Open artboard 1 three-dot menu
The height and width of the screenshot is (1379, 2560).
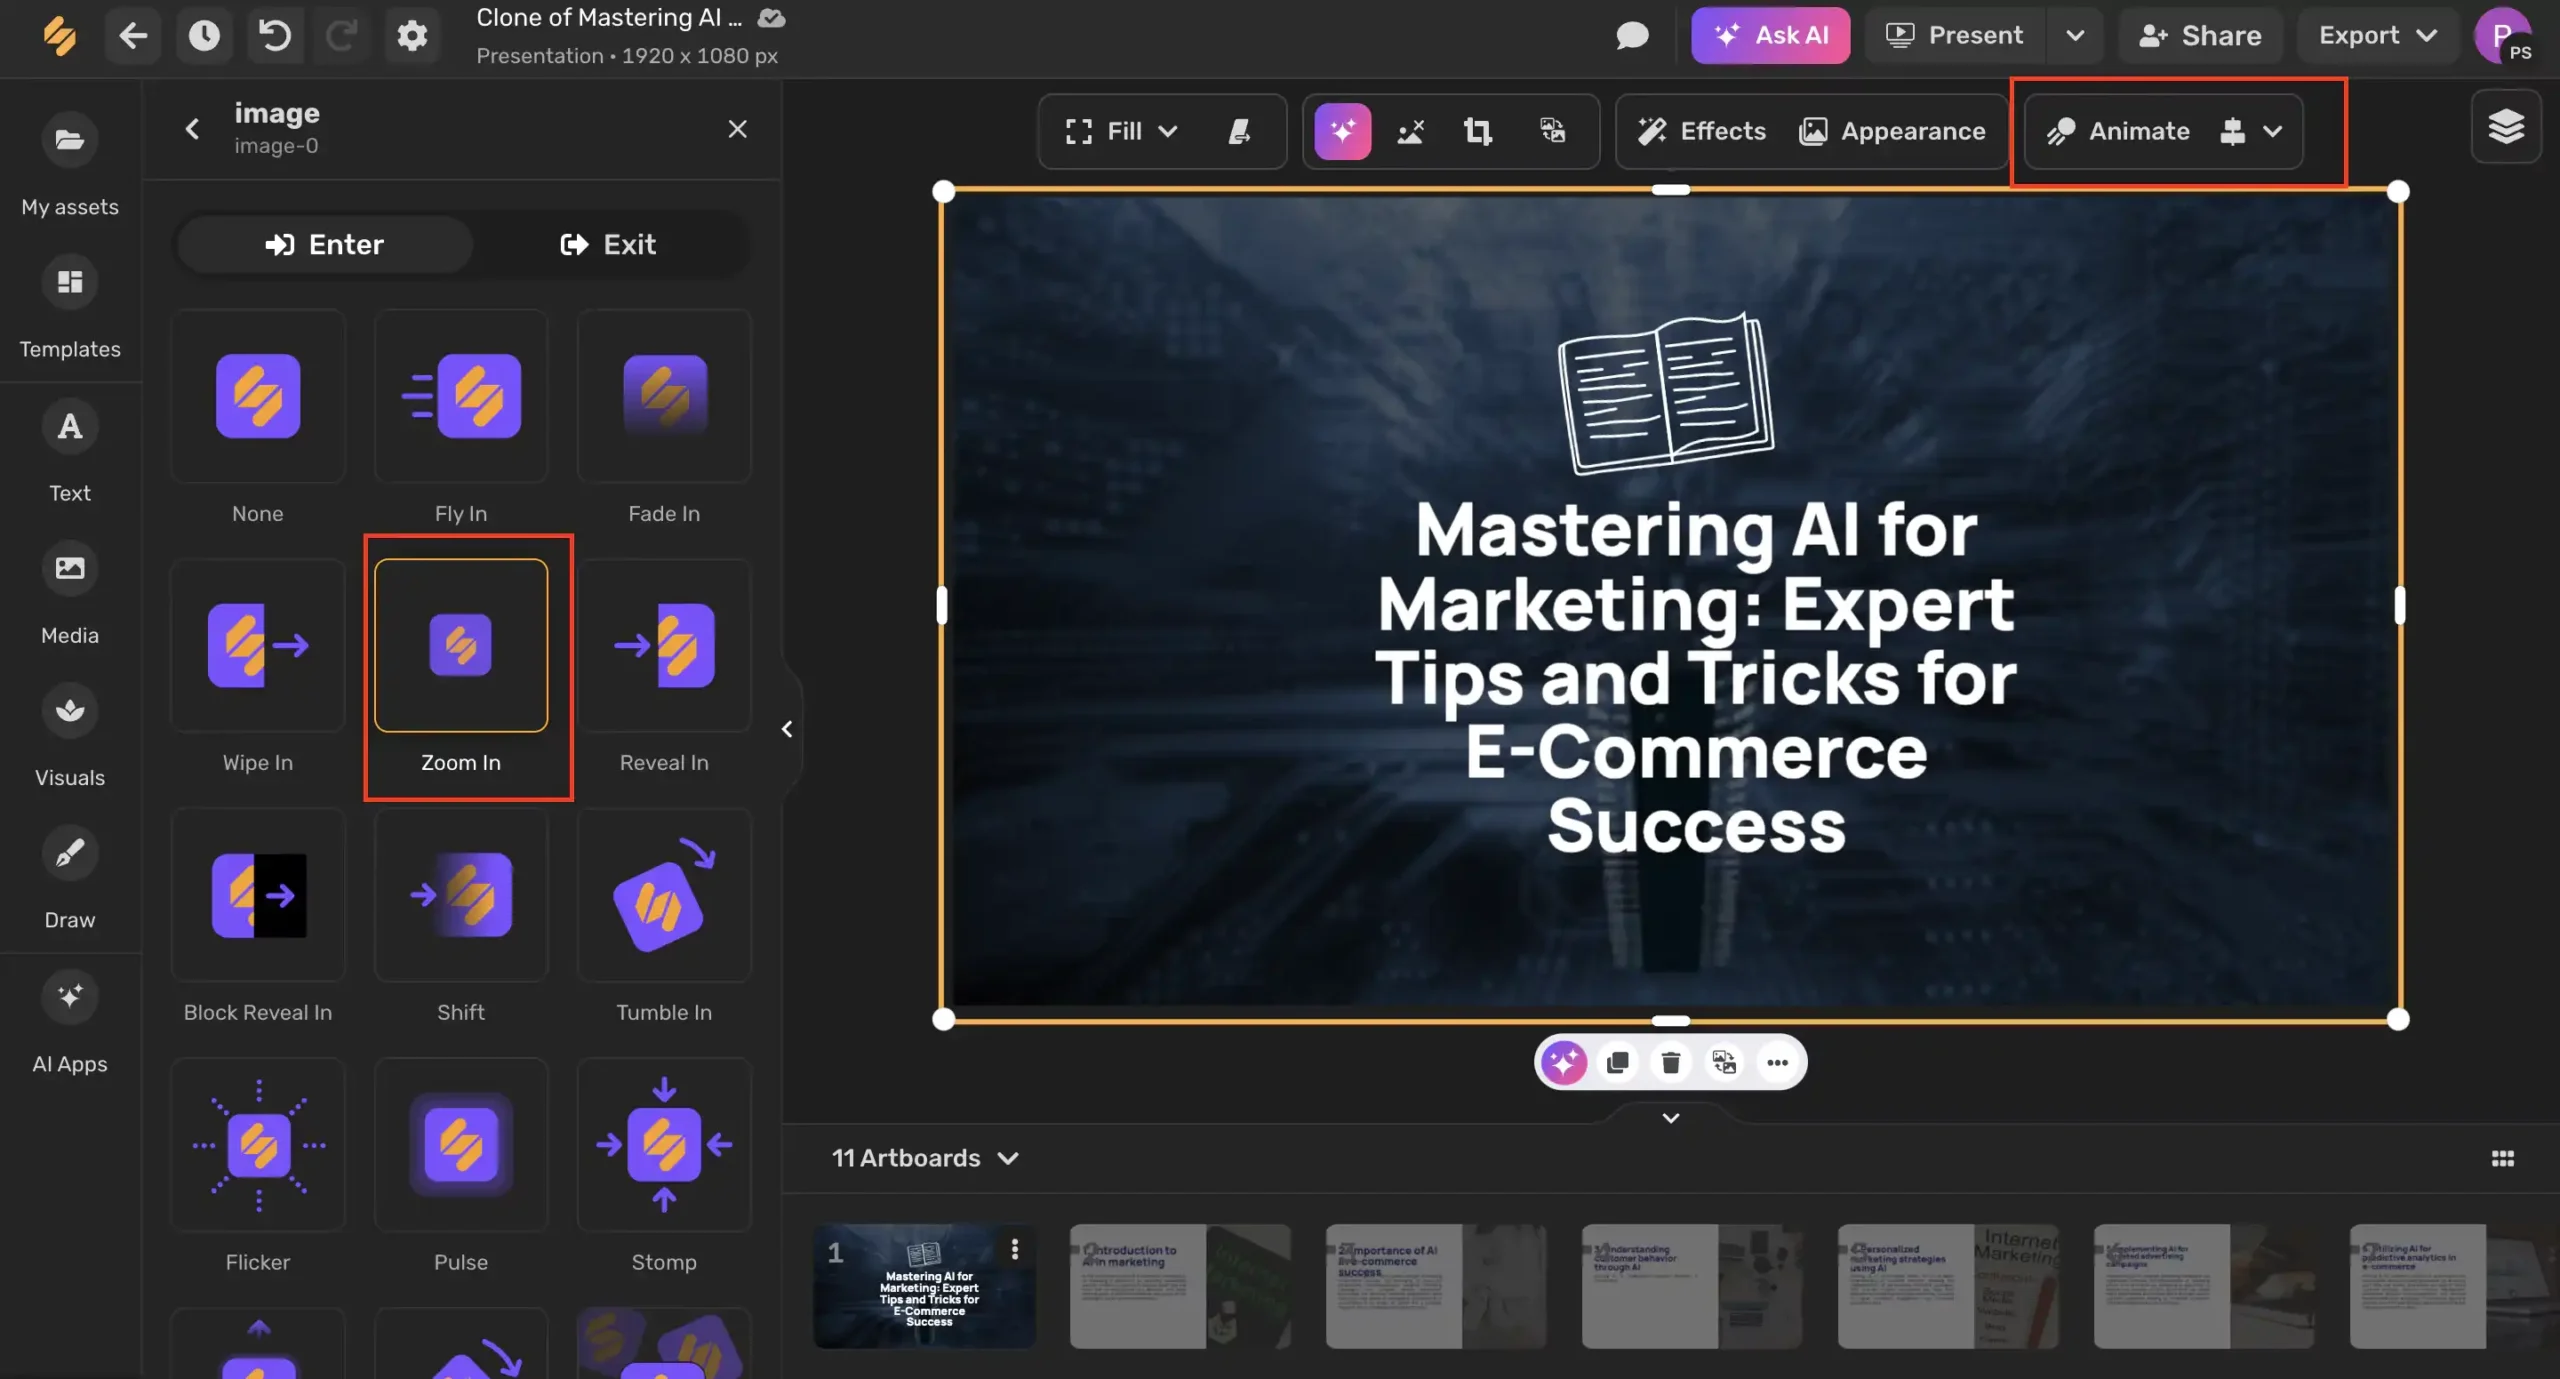point(1015,1249)
